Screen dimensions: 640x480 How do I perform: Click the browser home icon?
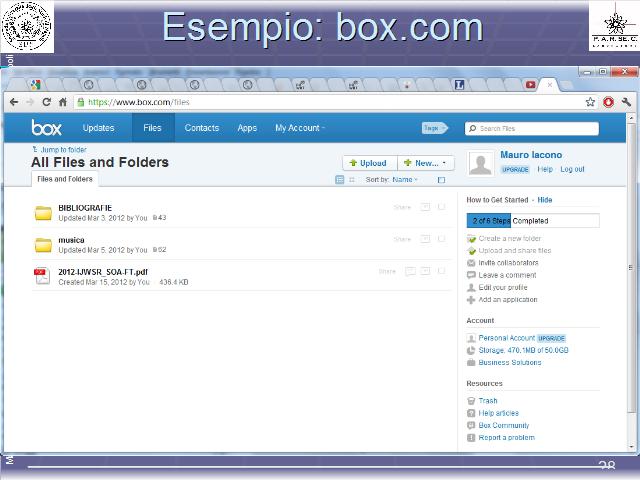62,102
